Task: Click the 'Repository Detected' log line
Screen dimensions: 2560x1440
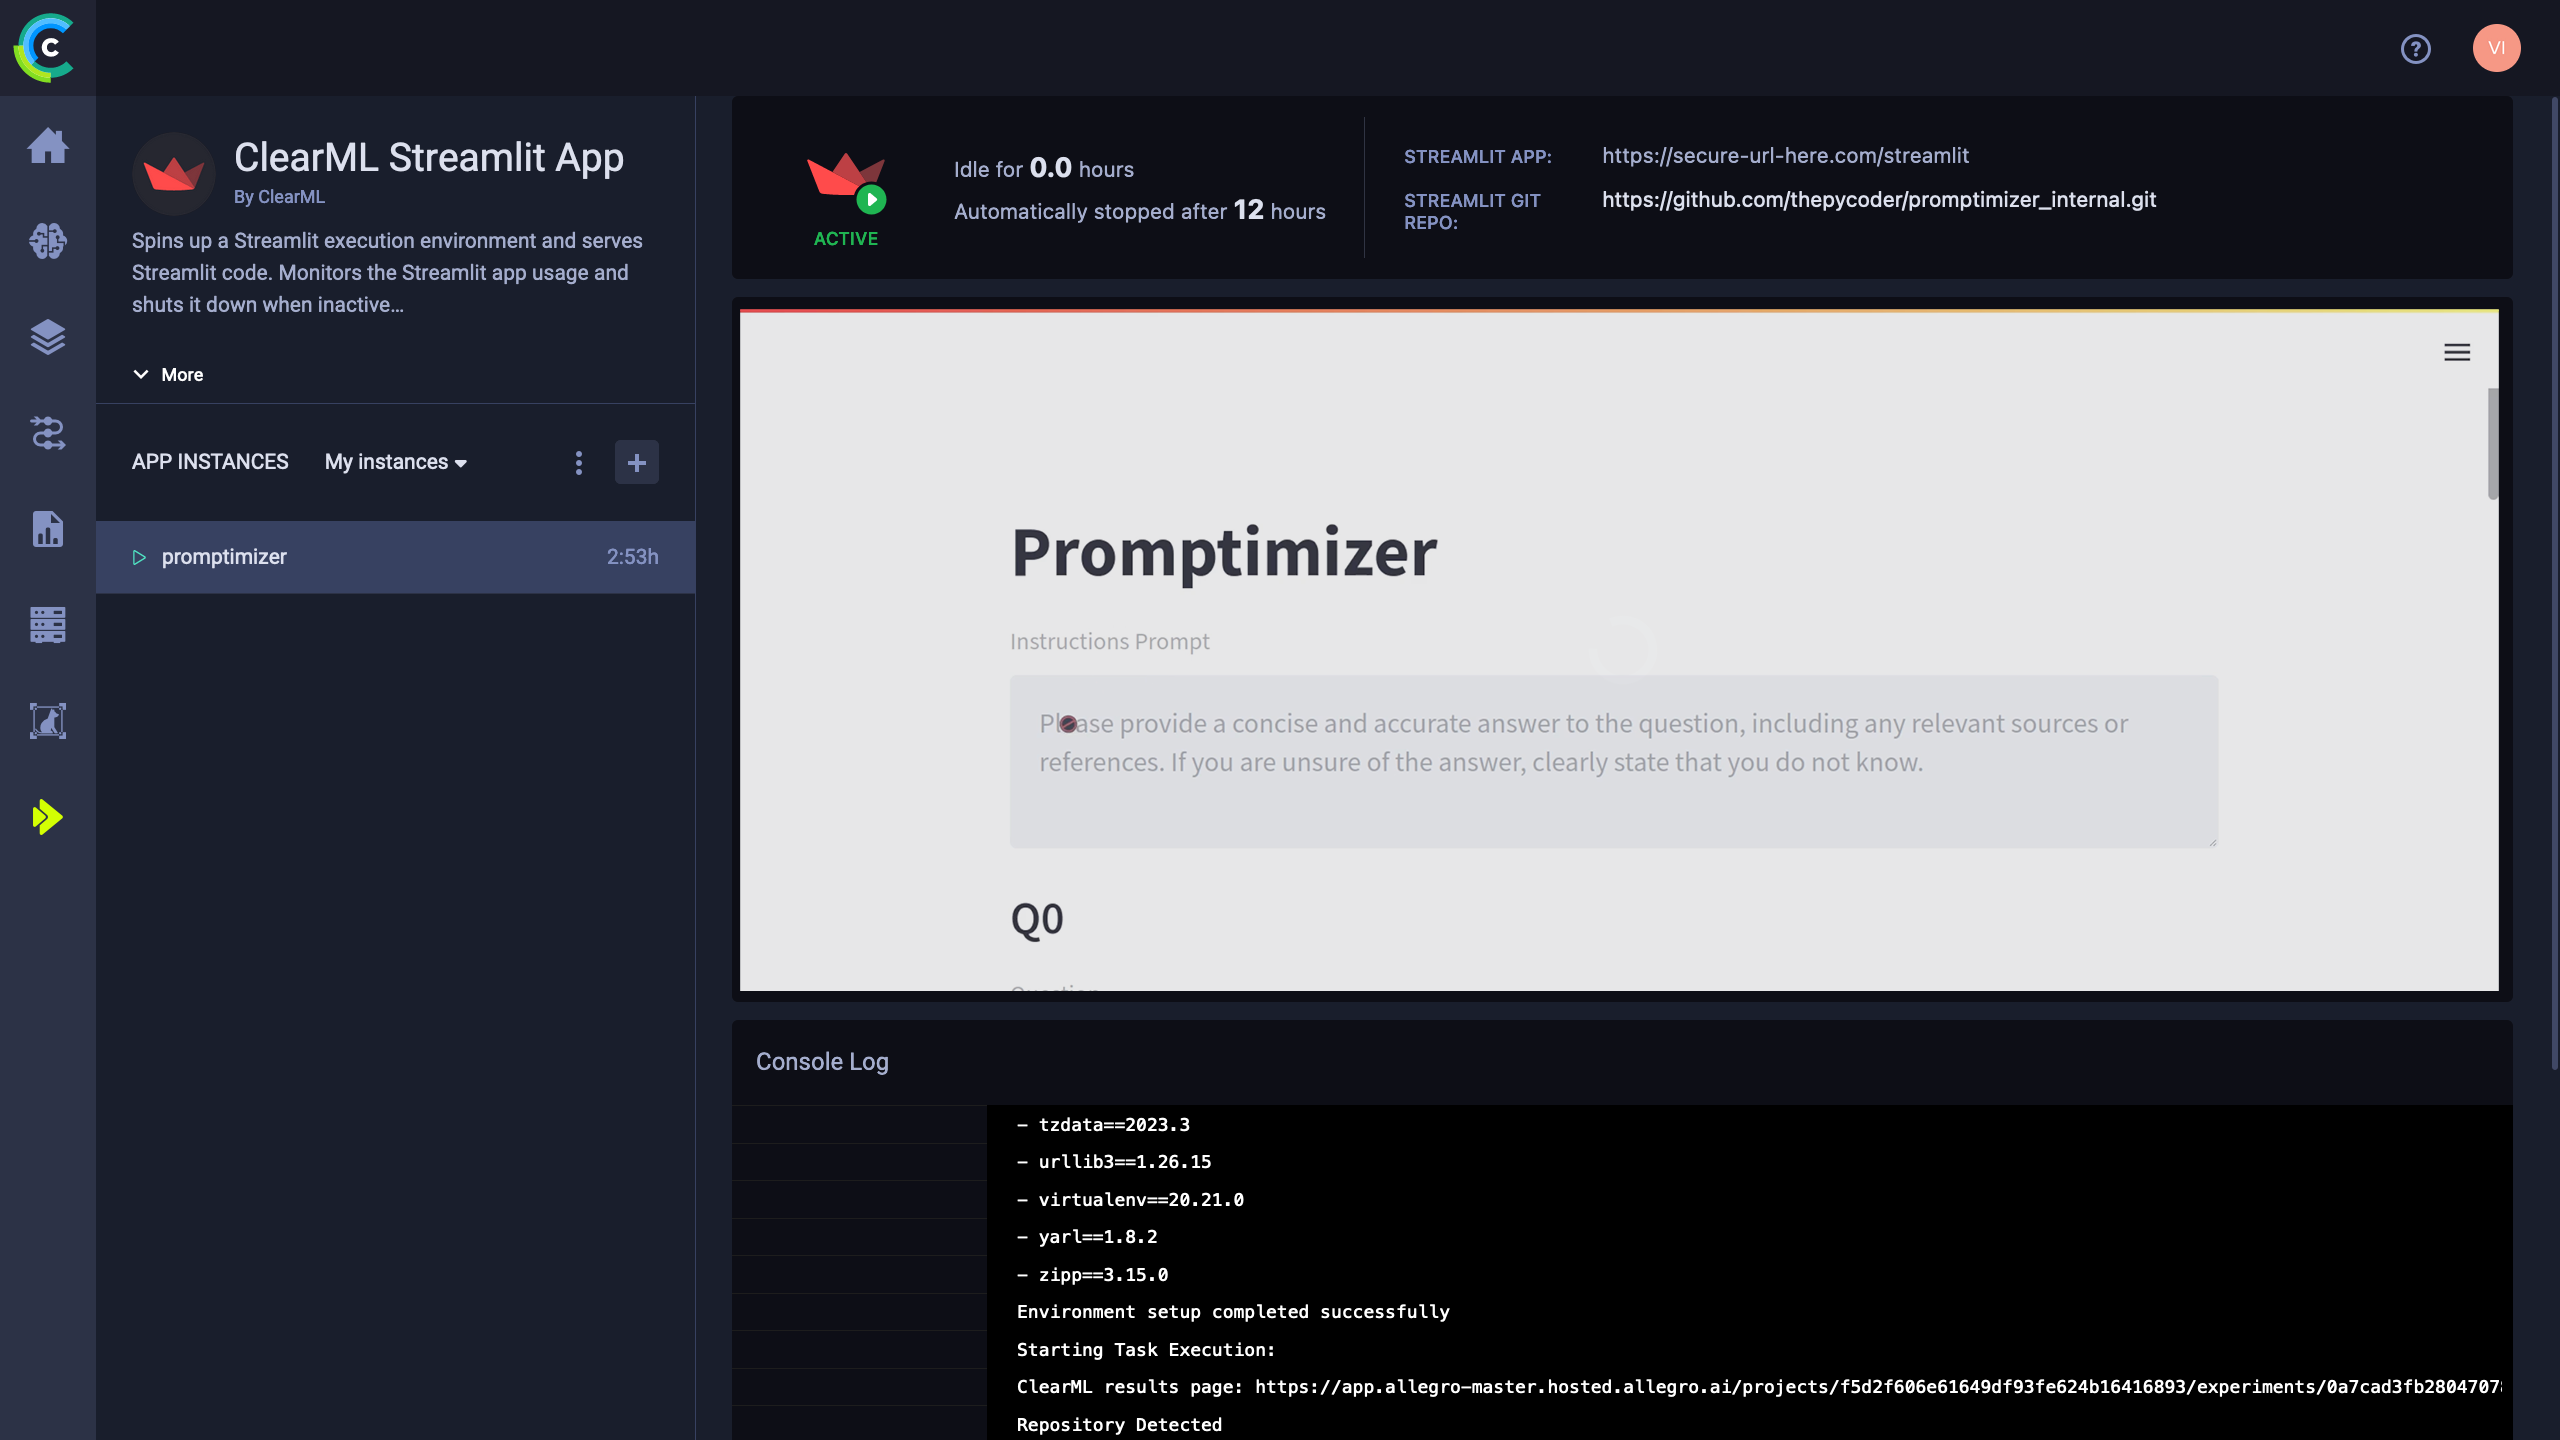Action: click(1119, 1425)
